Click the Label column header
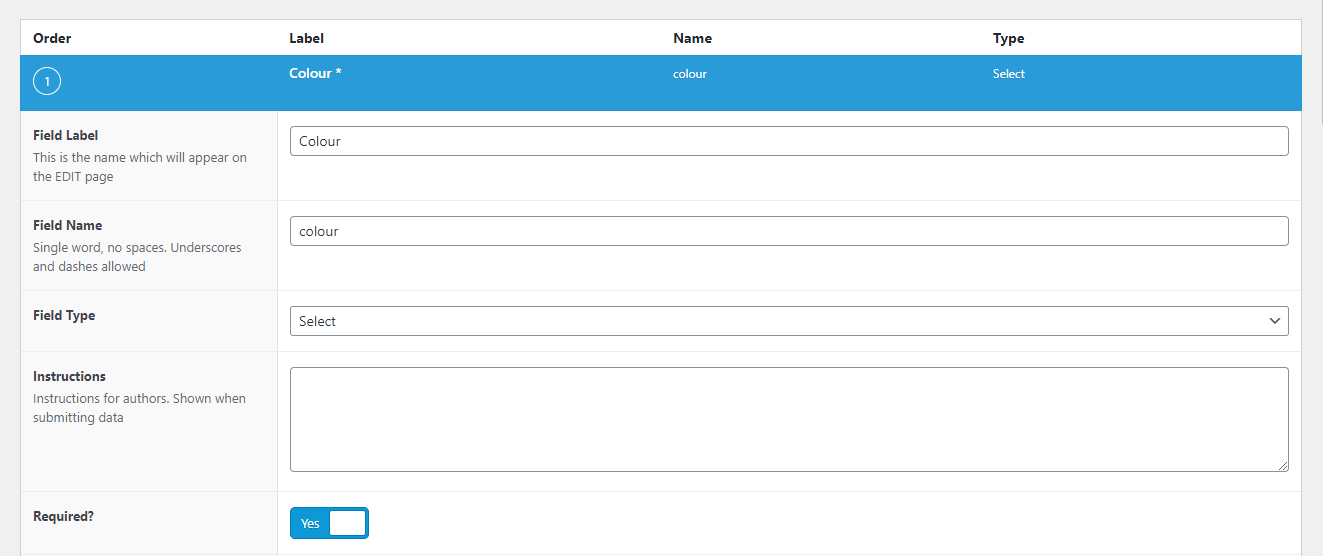Viewport: 1323px width, 556px height. coord(306,38)
